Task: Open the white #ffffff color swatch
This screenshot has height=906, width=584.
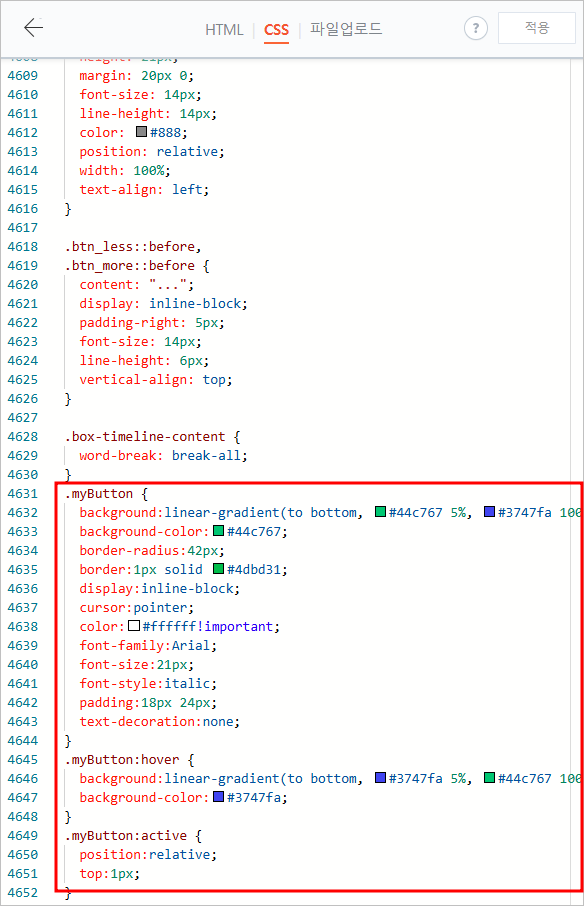Action: 134,625
